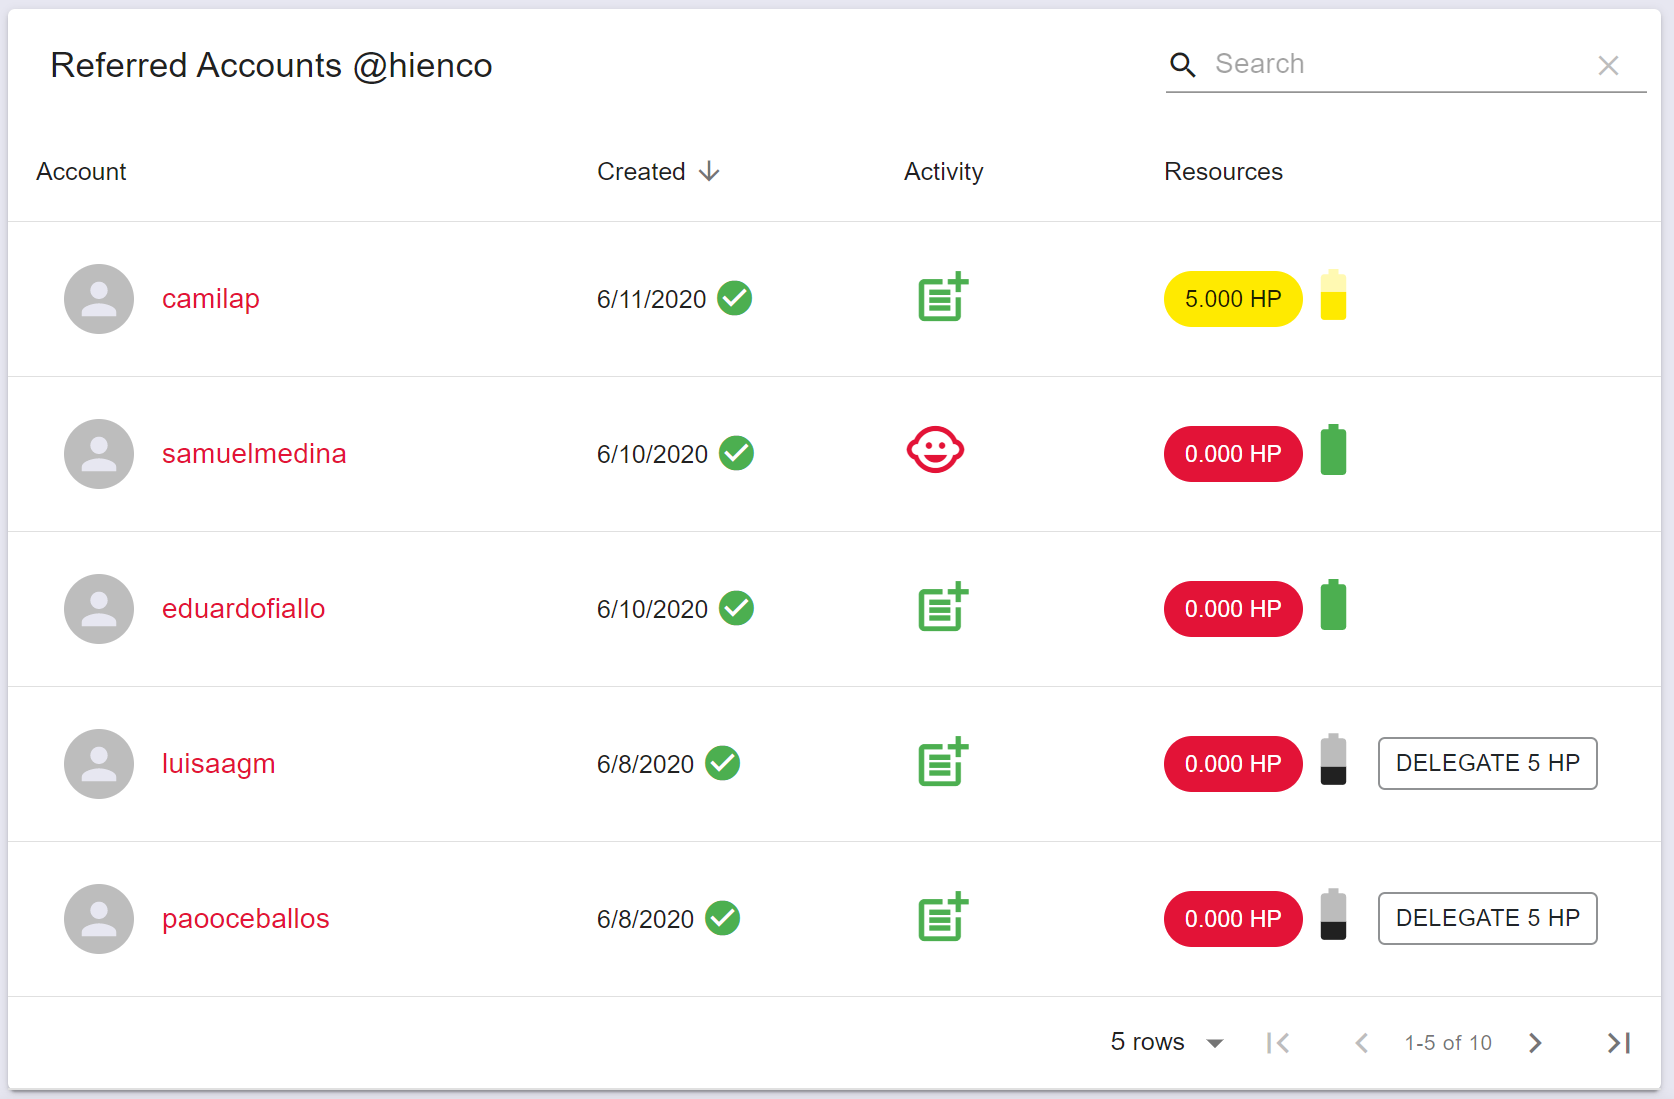
Task: Click the search magnifier icon
Action: [1183, 65]
